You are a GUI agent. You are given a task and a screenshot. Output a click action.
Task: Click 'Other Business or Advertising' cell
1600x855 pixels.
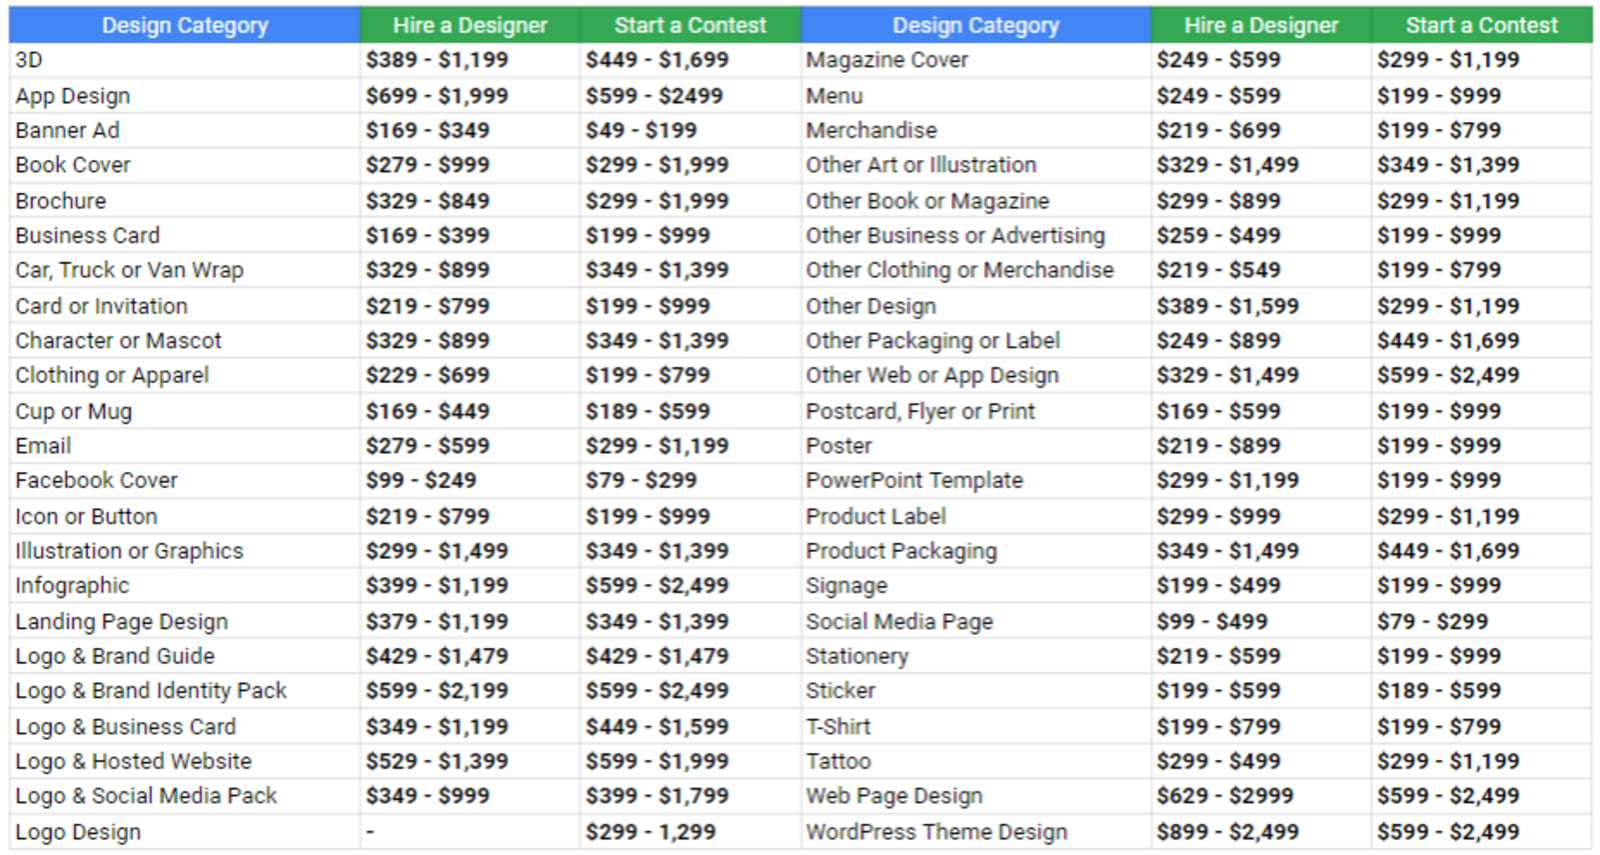(975, 235)
